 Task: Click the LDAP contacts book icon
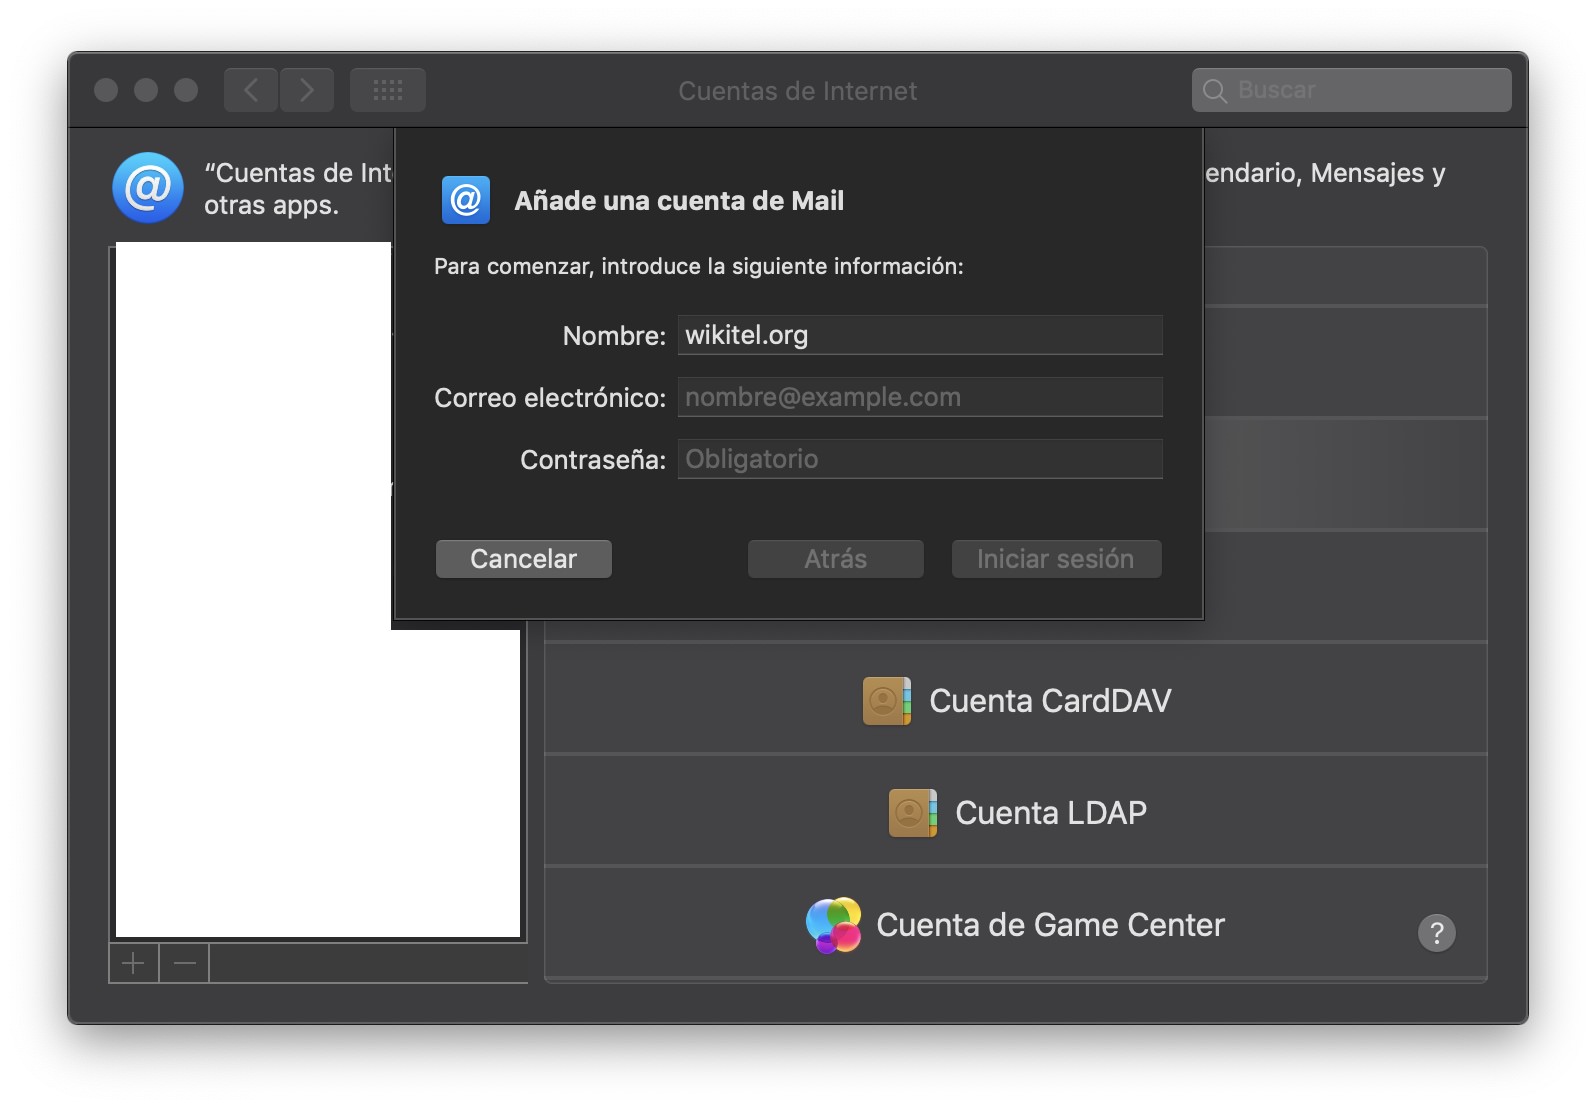(913, 812)
